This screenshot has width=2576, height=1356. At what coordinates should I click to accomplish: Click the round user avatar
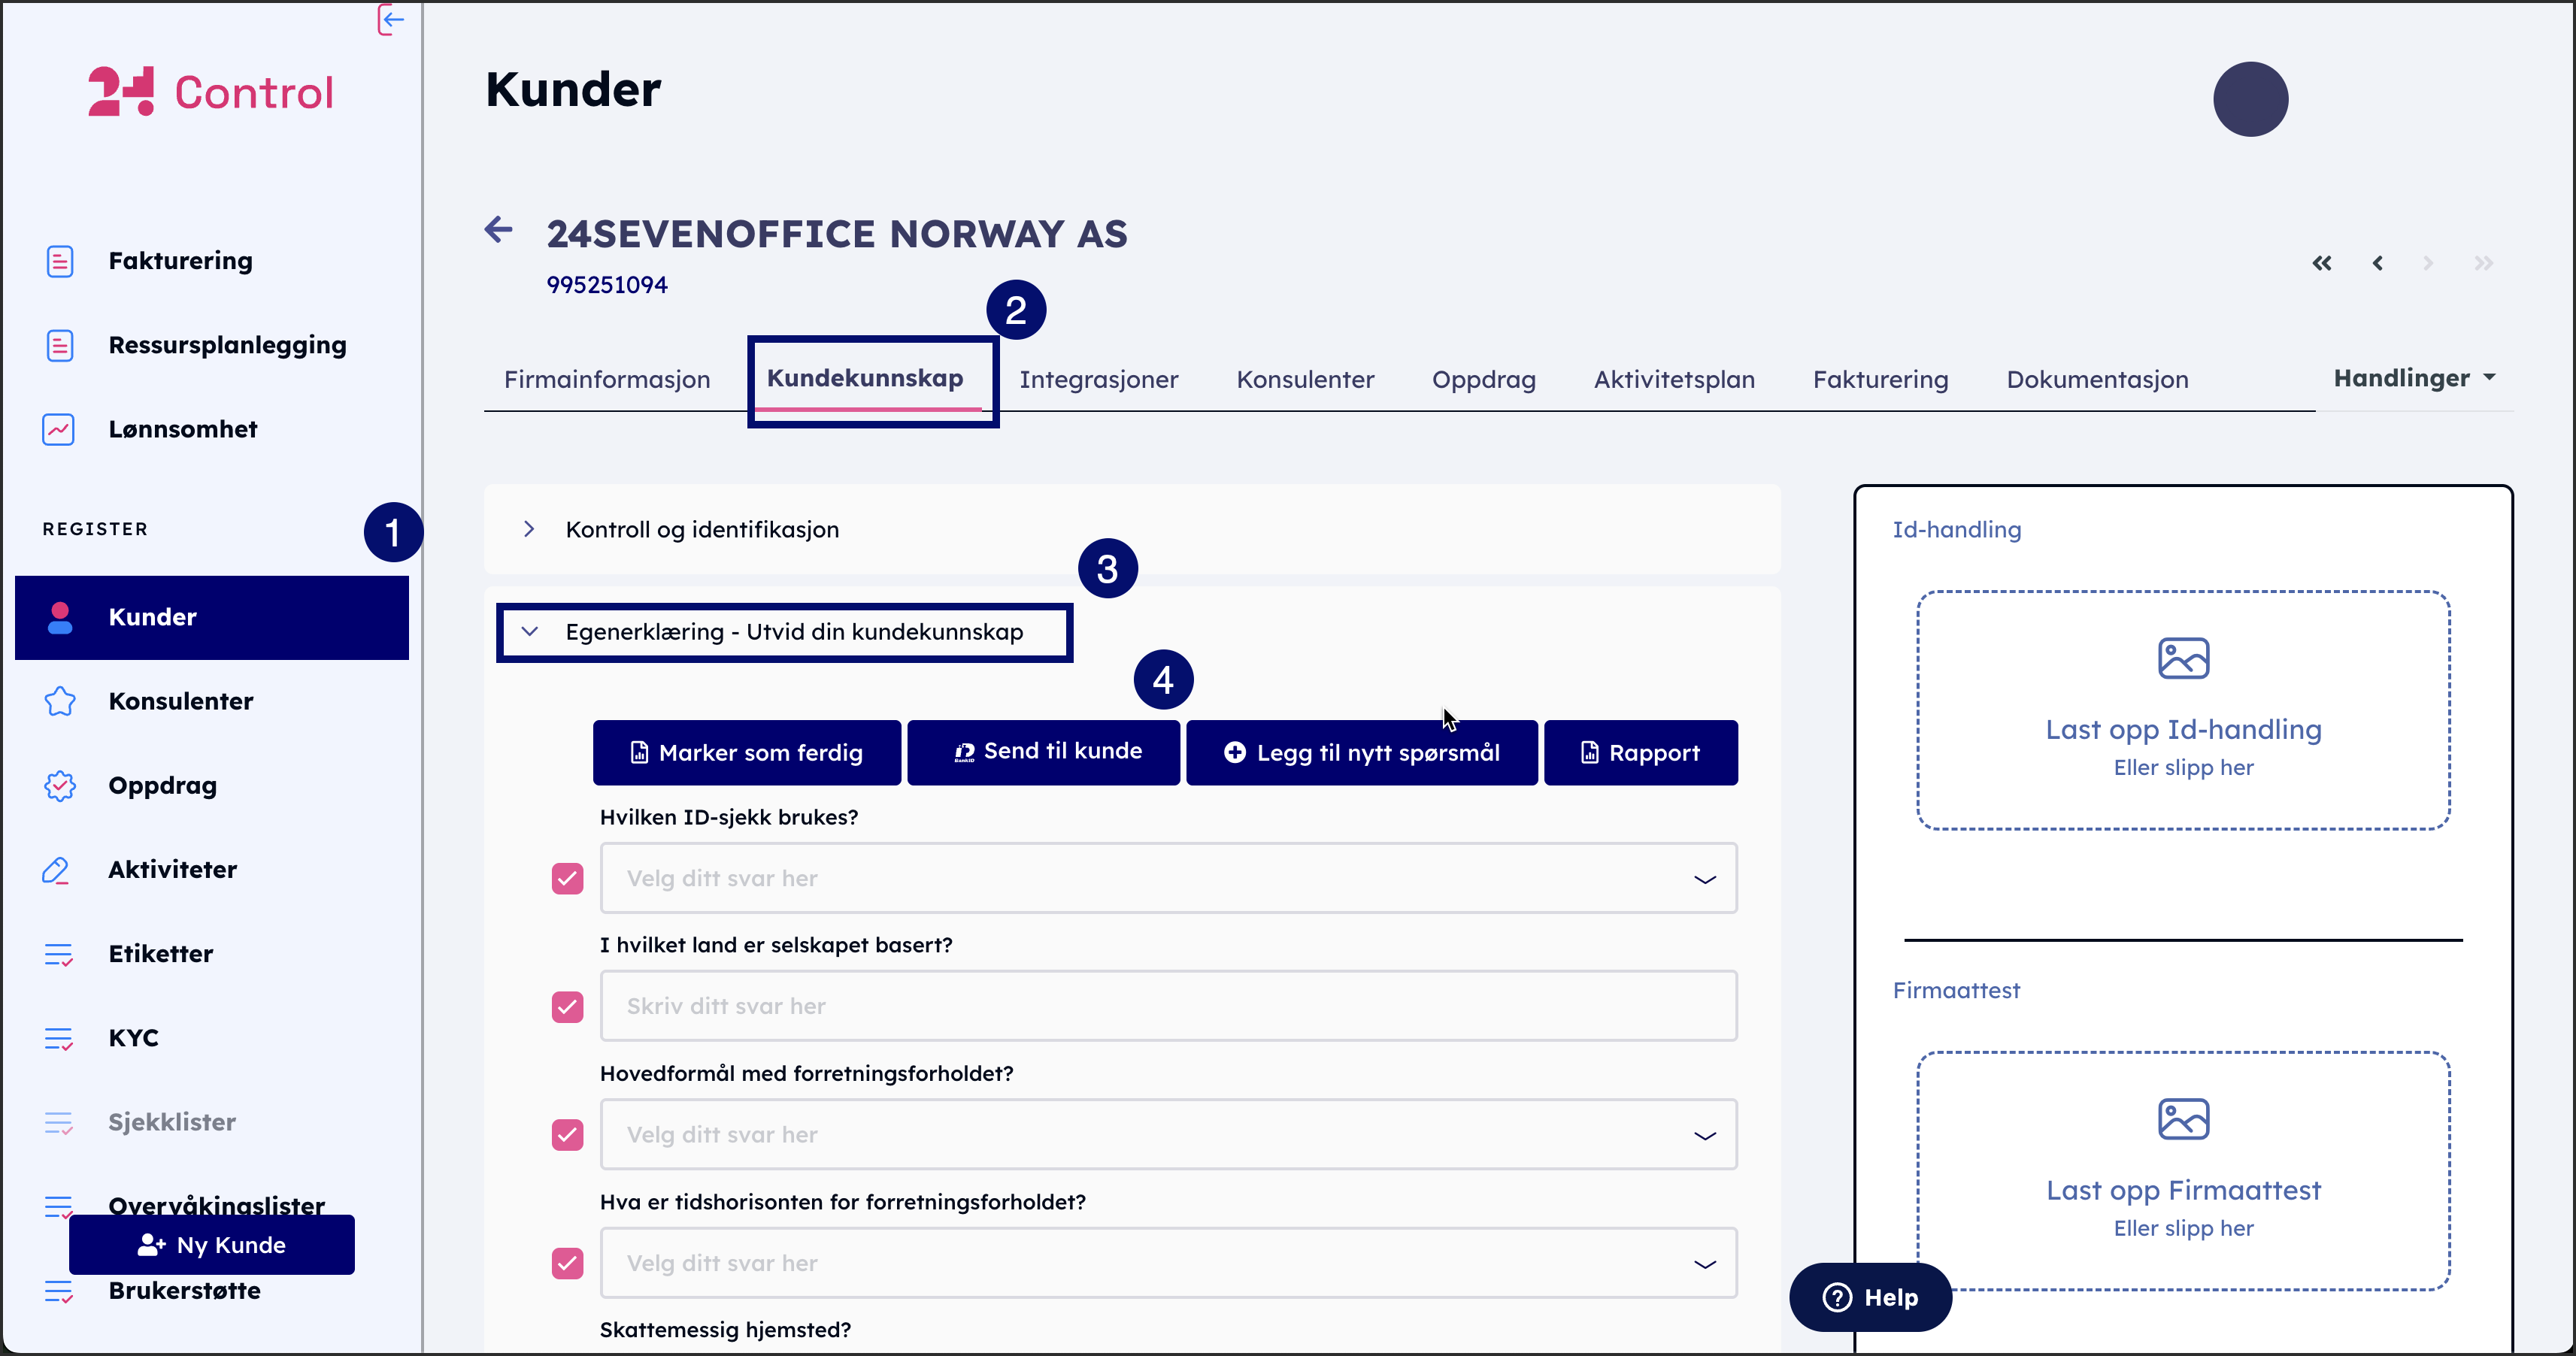tap(2250, 99)
